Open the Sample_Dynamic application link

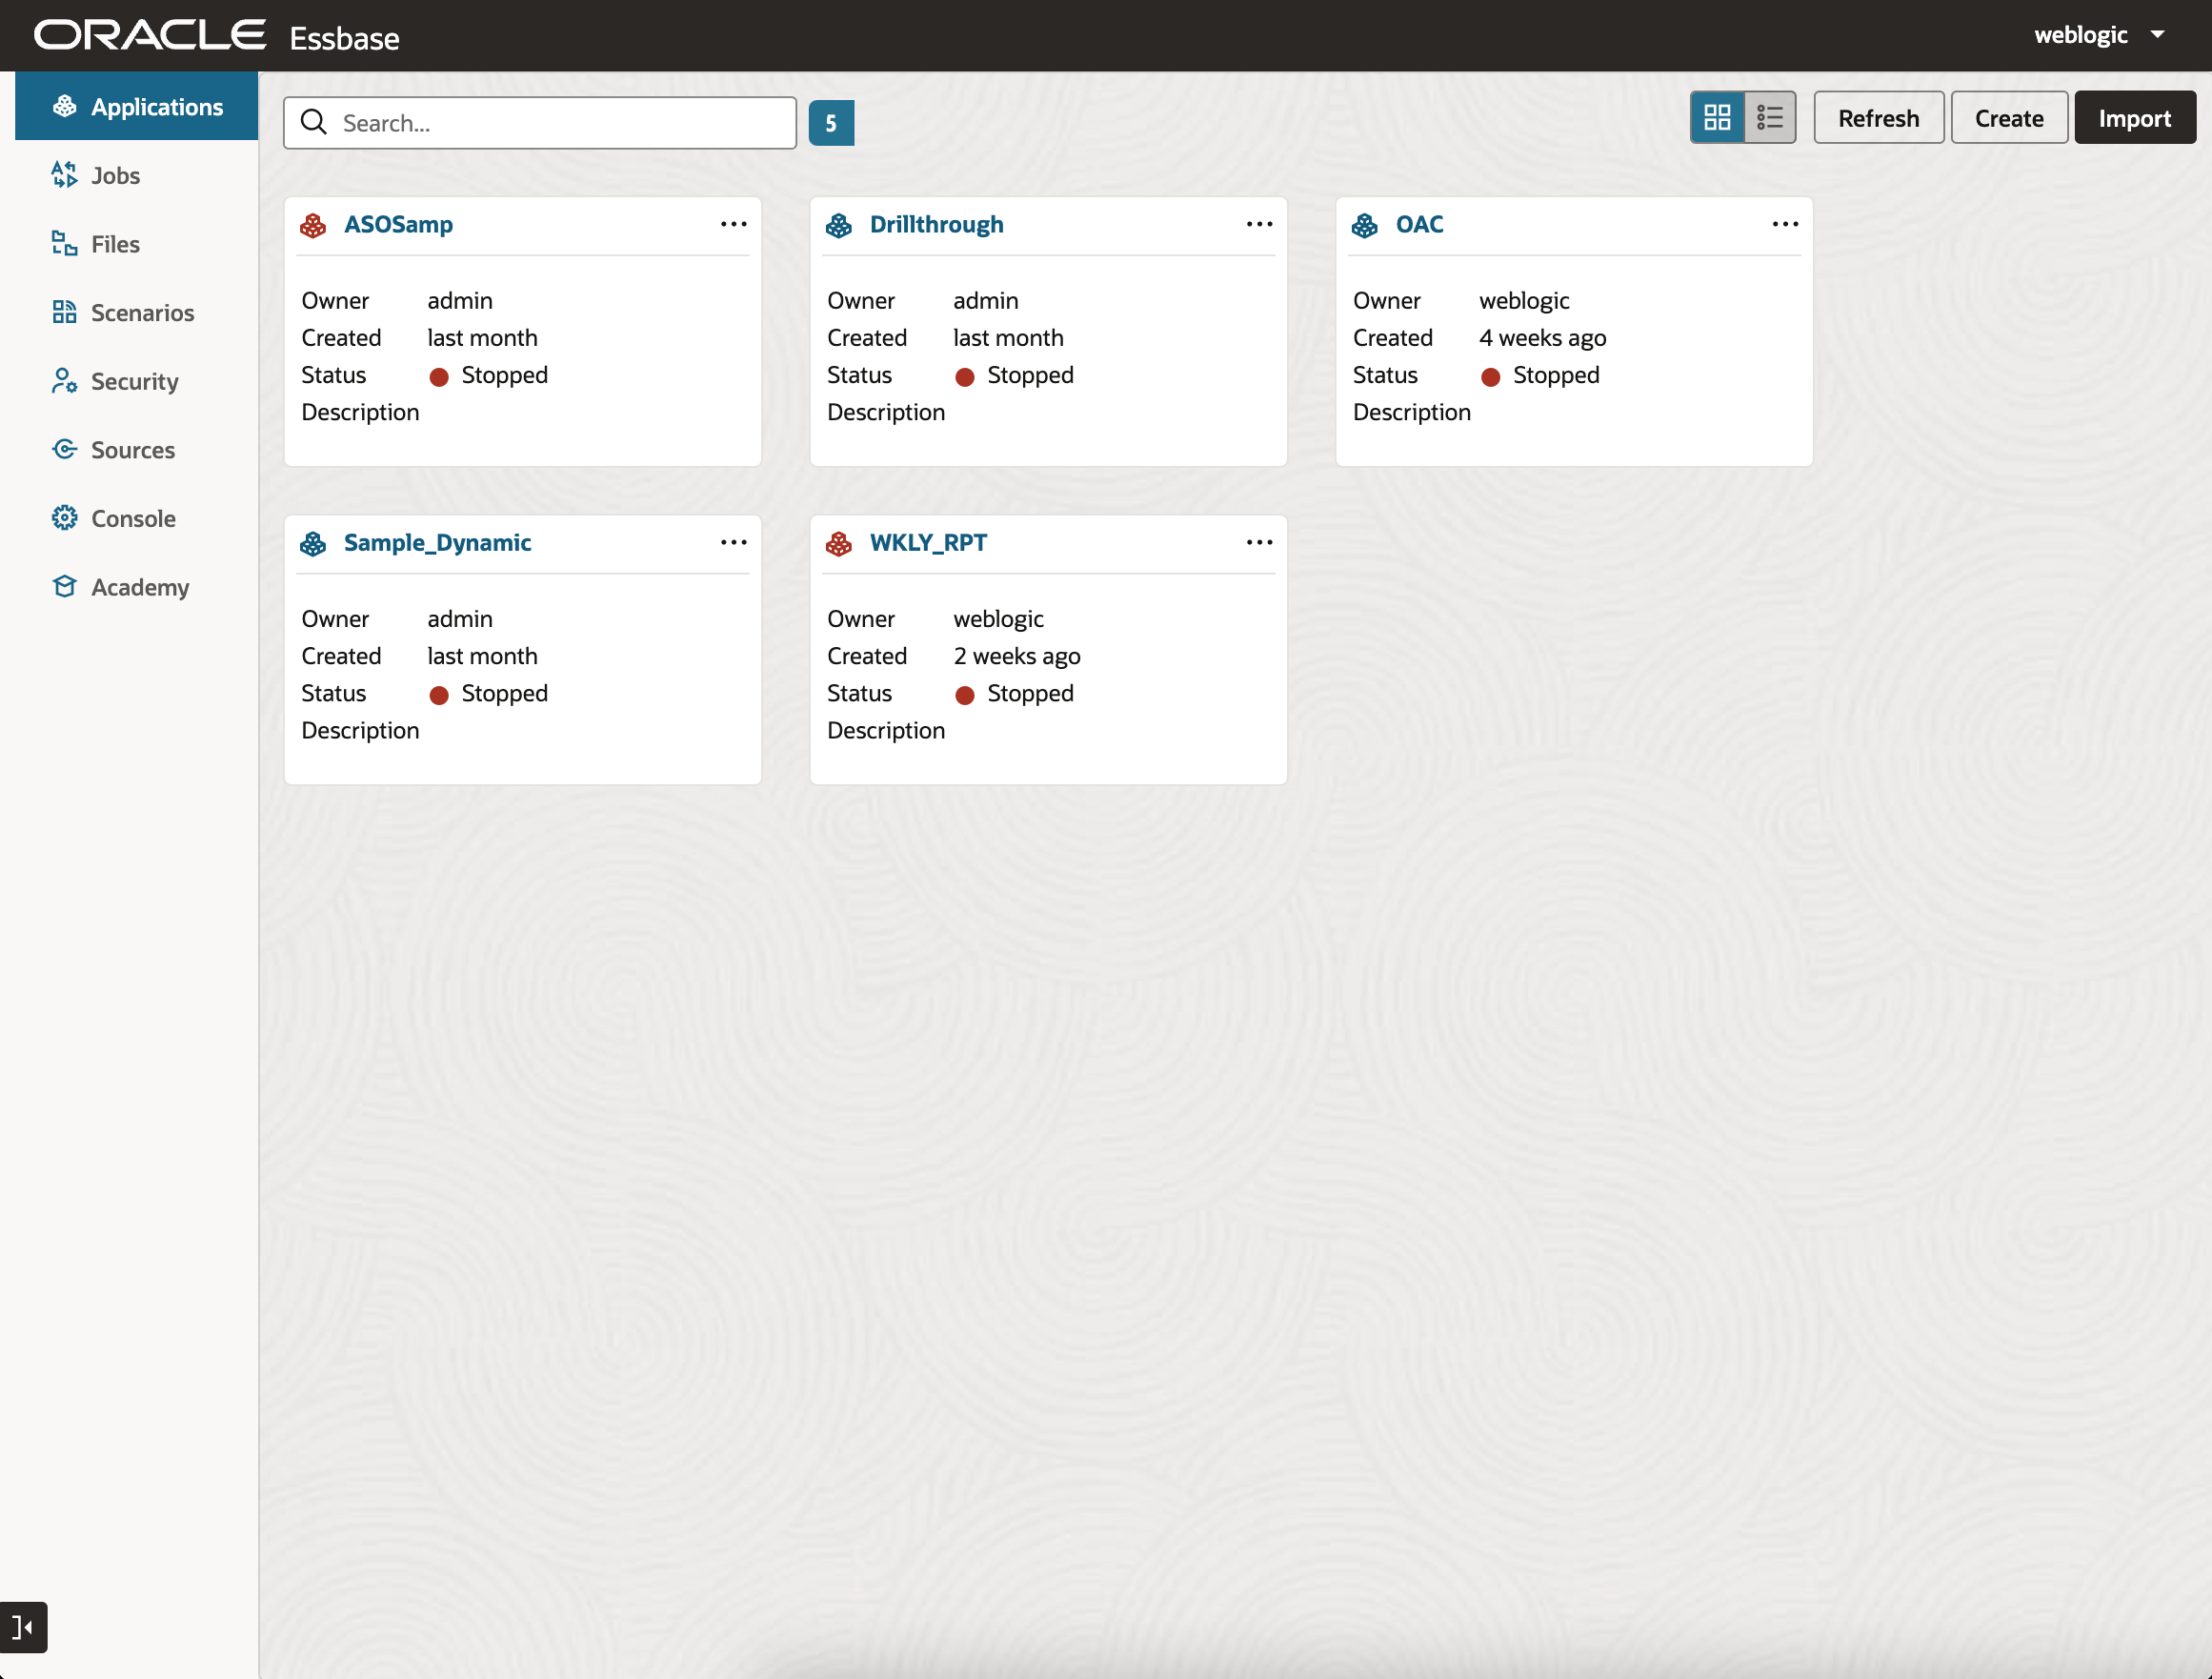437,542
